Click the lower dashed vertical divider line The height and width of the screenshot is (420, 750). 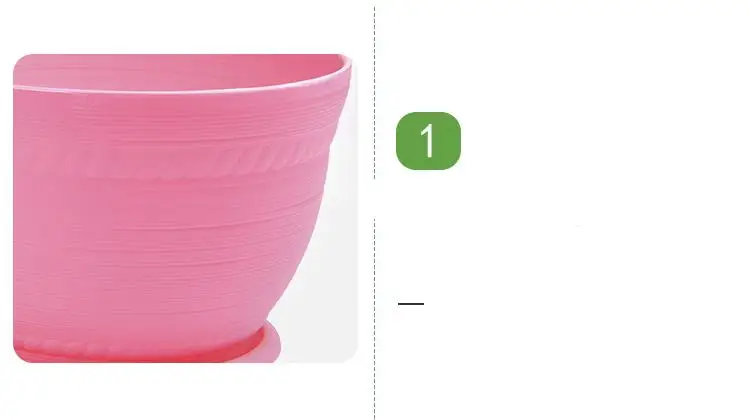tap(375, 319)
